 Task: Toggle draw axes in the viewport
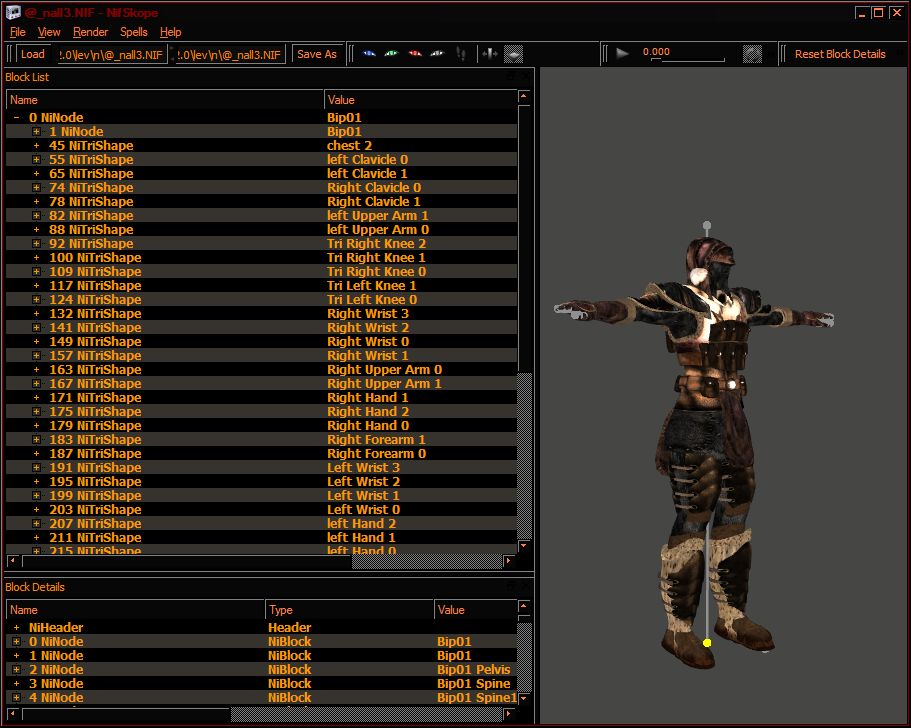coord(490,54)
